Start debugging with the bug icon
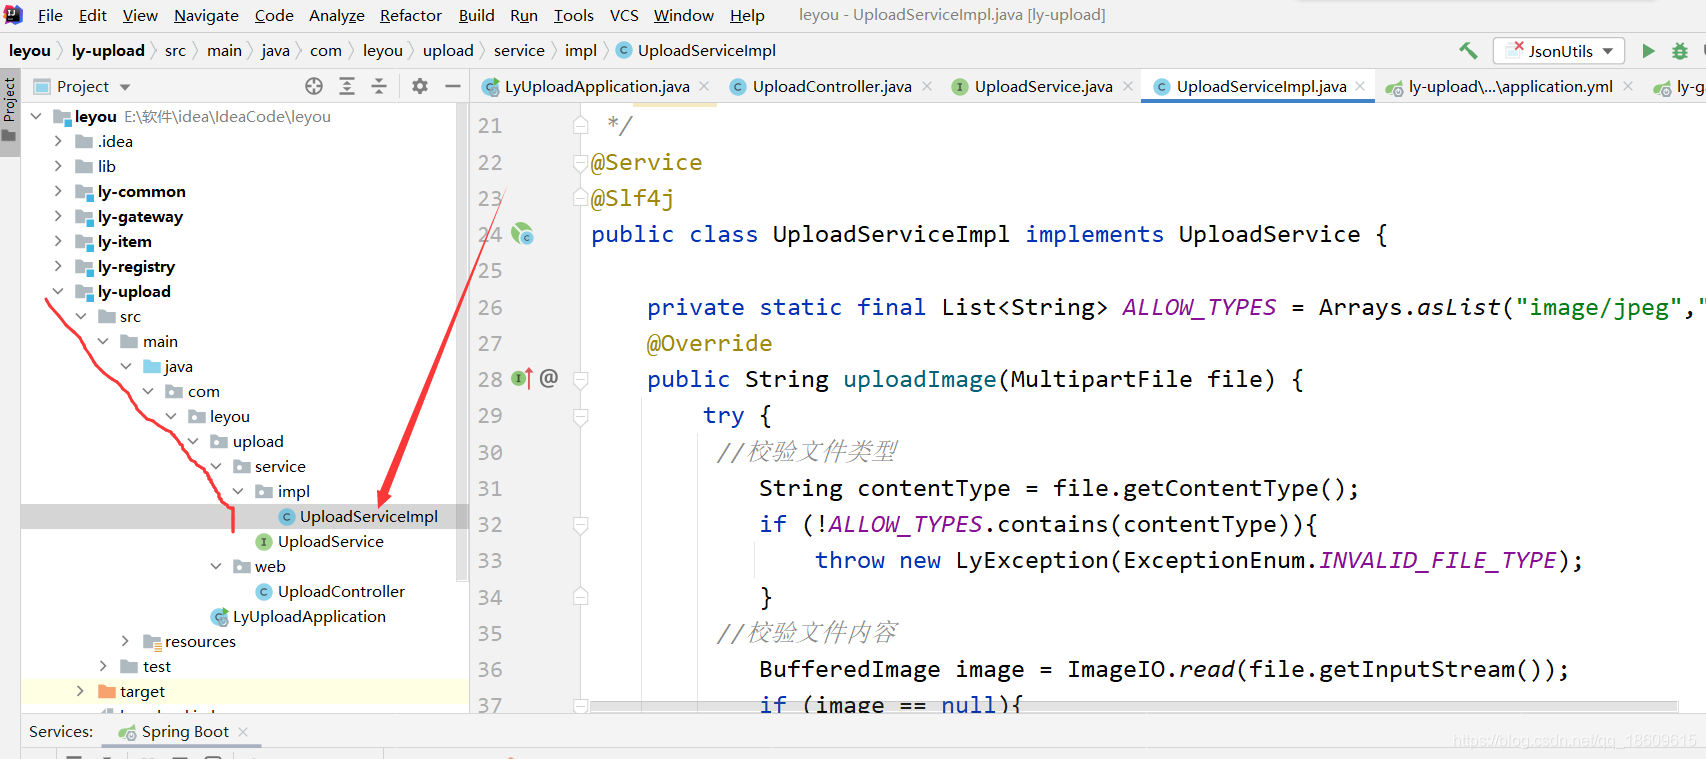 pyautogui.click(x=1680, y=51)
